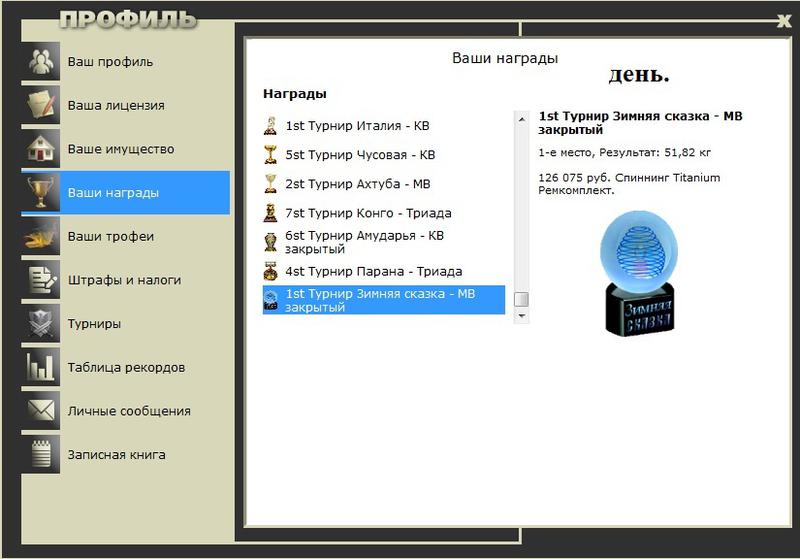Click the award icon beside Турнир Амударья - КВ закрытый
This screenshot has width=800, height=559.
click(270, 242)
